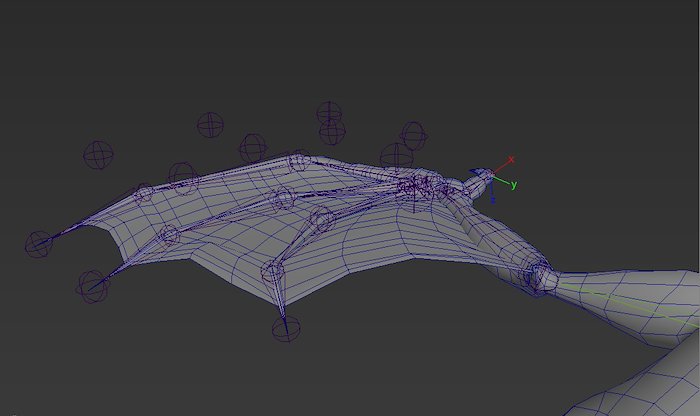The image size is (700, 416).
Task: Select the lower-left wing tip control sphere
Action: (93, 286)
